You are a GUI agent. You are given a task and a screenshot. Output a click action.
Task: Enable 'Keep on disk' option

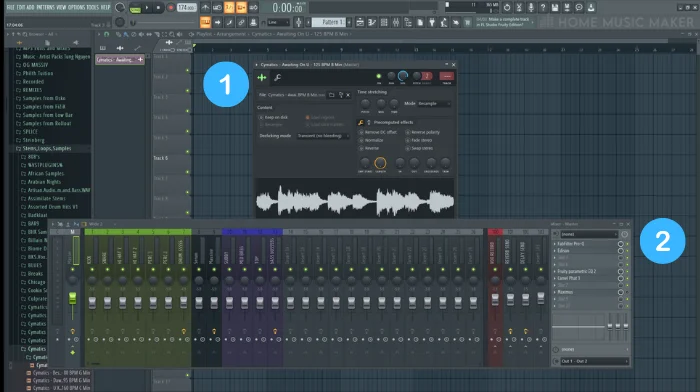(273, 117)
